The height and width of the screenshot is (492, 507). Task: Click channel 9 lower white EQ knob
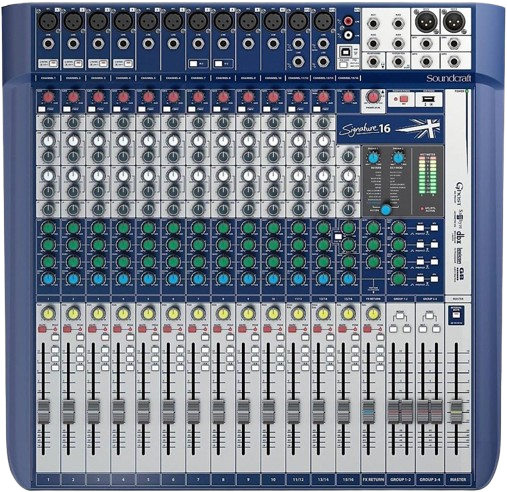[248, 176]
